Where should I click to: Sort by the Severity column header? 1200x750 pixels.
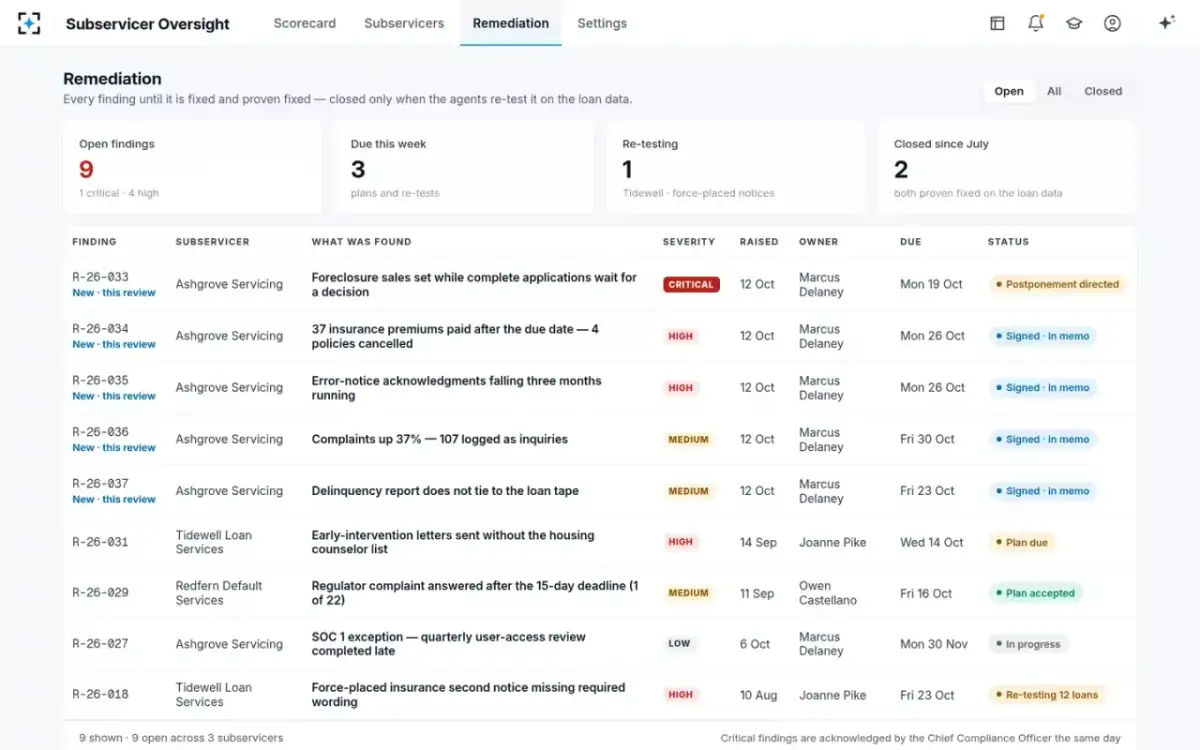tap(689, 242)
